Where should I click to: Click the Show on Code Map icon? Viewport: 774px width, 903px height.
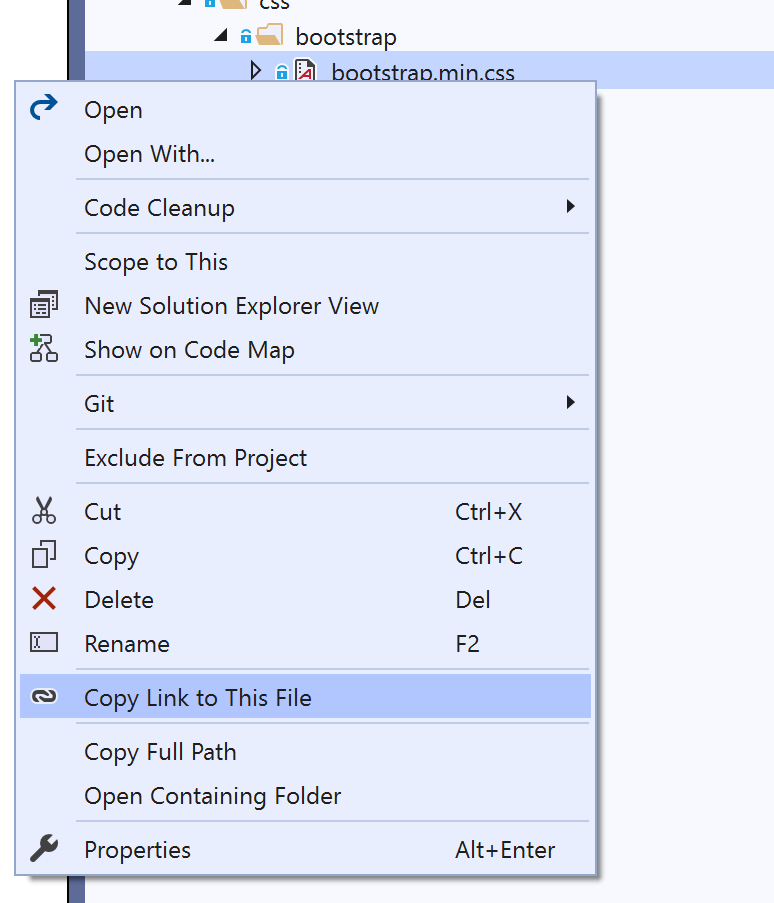click(x=44, y=349)
